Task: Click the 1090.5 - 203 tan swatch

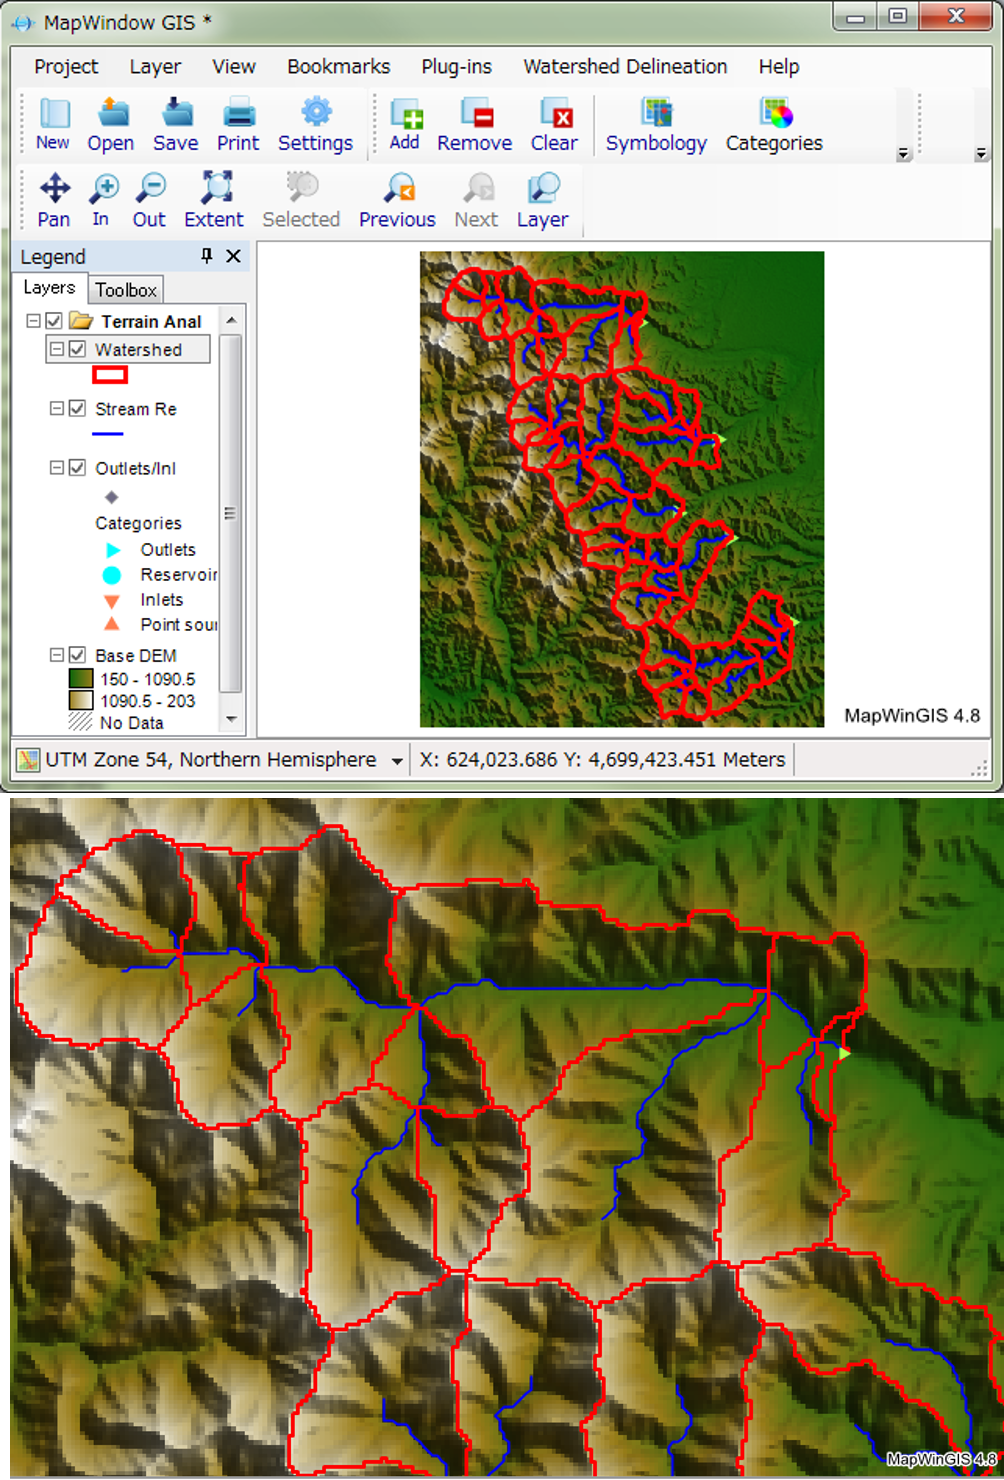Action: coord(81,701)
